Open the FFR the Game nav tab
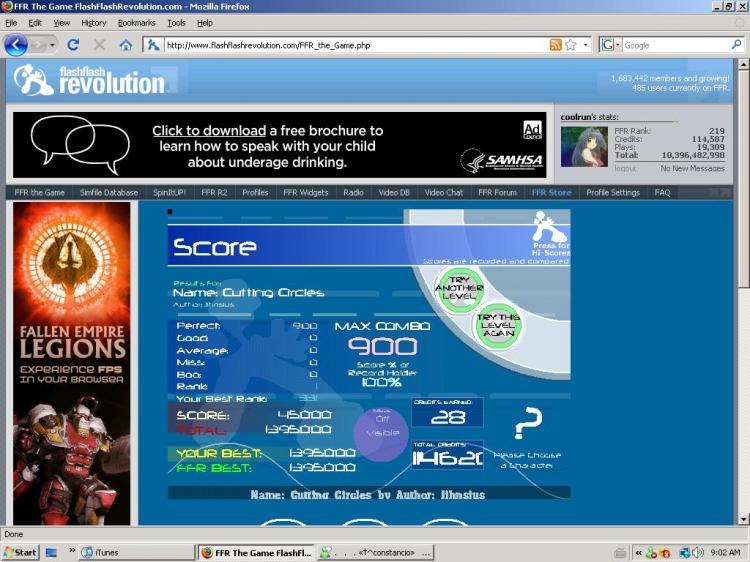Viewport: 750px width, 562px height. click(x=39, y=192)
